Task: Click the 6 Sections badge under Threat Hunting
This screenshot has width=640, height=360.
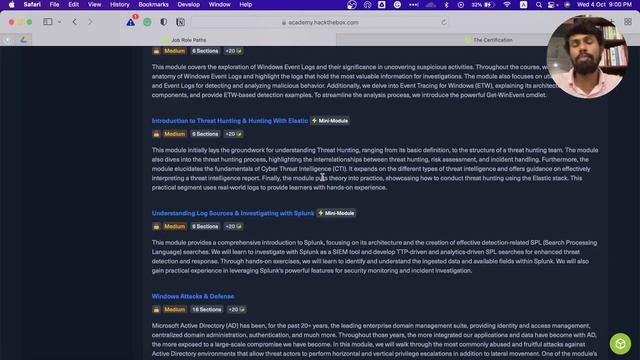Action: click(205, 134)
